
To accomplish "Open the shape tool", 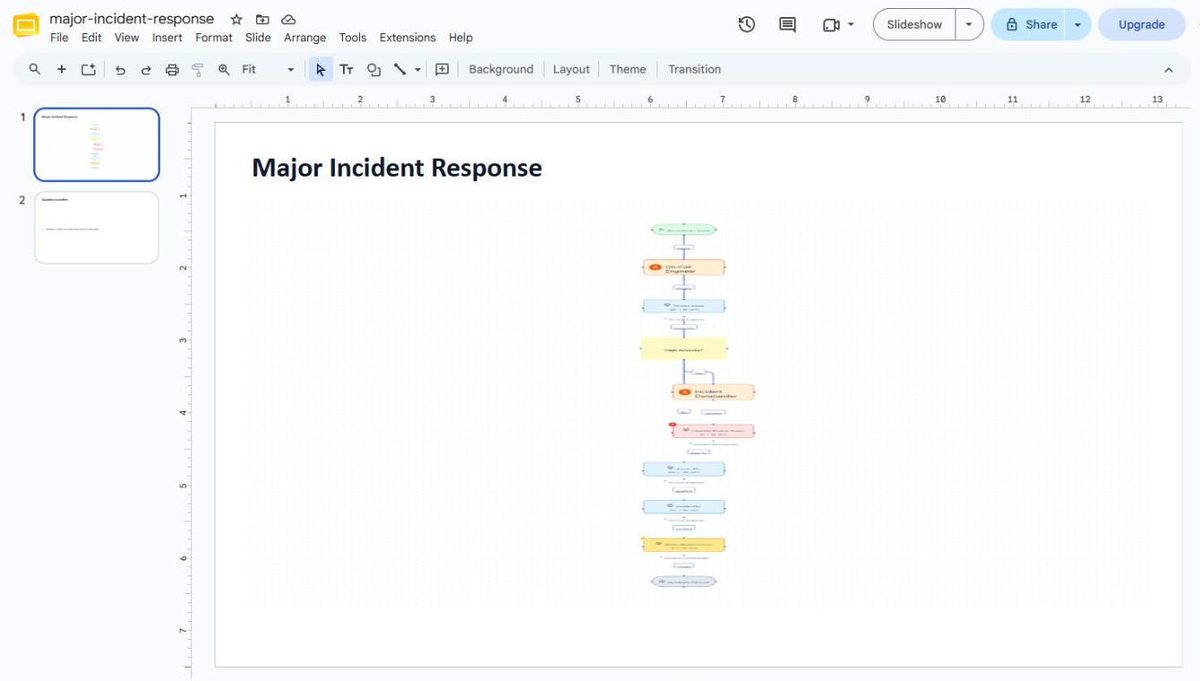I will [373, 69].
